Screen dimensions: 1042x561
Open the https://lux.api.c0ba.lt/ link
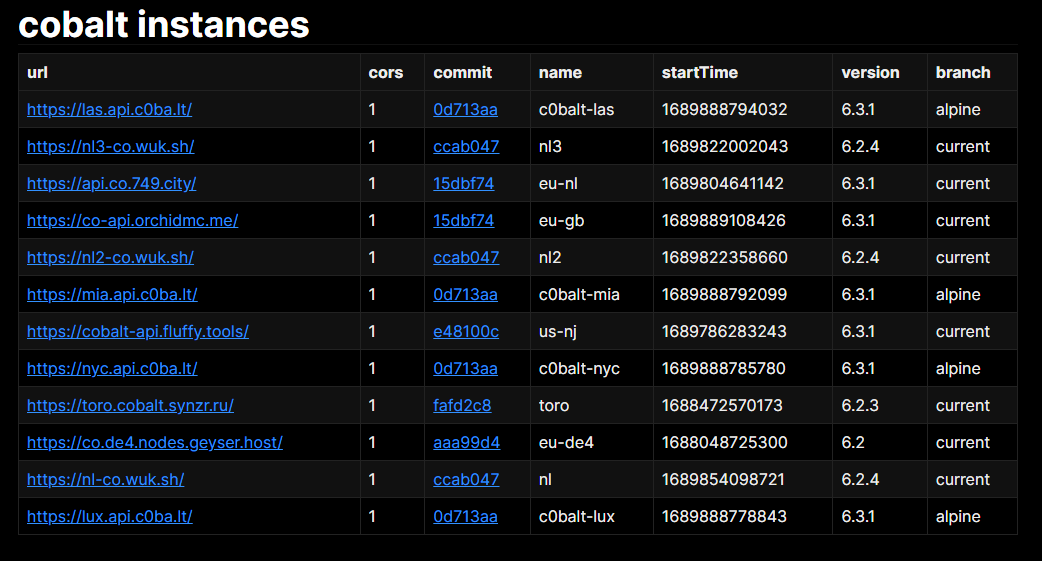click(x=110, y=516)
